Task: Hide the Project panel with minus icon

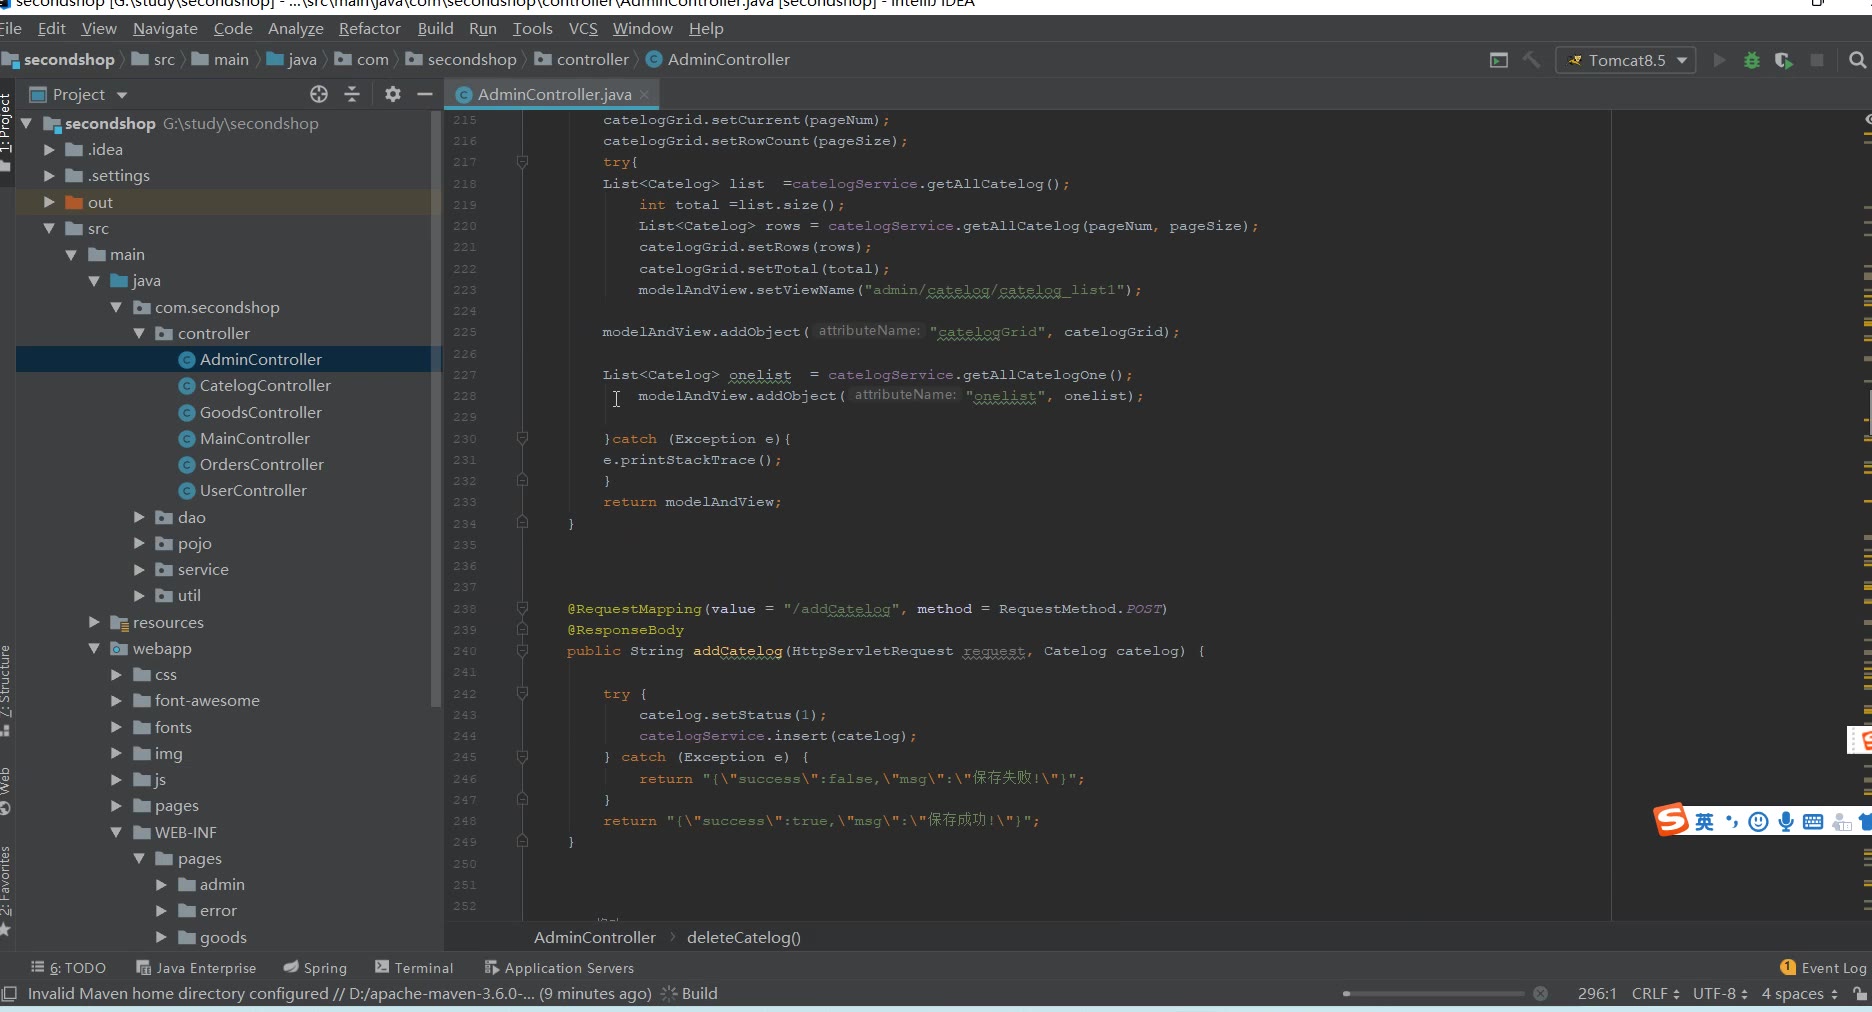Action: click(x=425, y=94)
